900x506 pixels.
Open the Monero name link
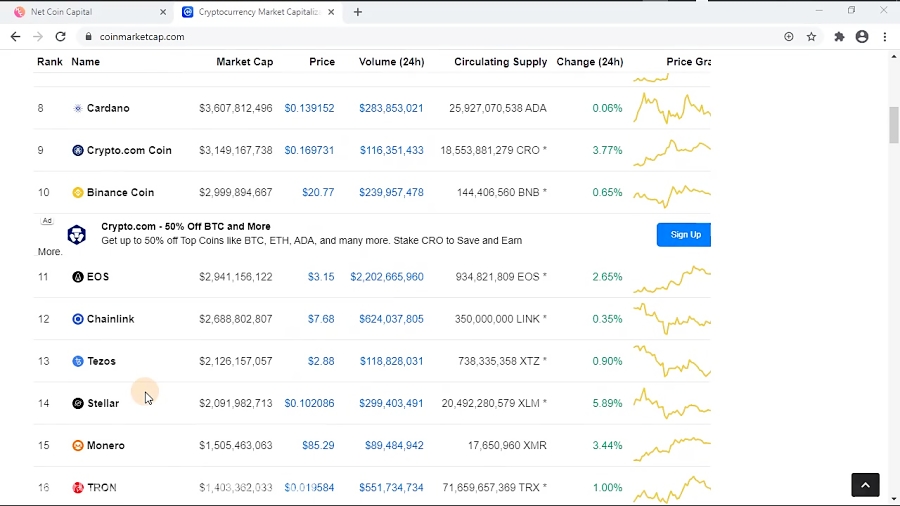(x=106, y=446)
